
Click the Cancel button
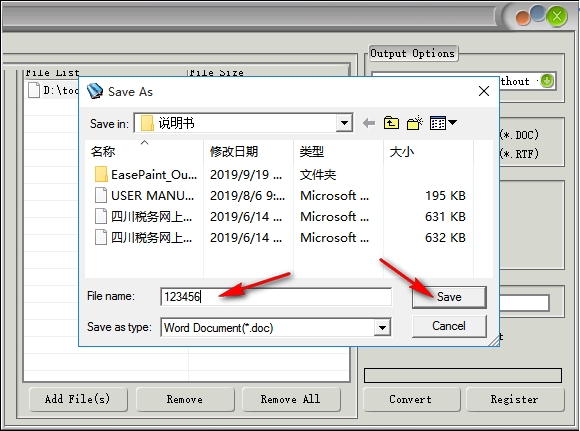[449, 326]
